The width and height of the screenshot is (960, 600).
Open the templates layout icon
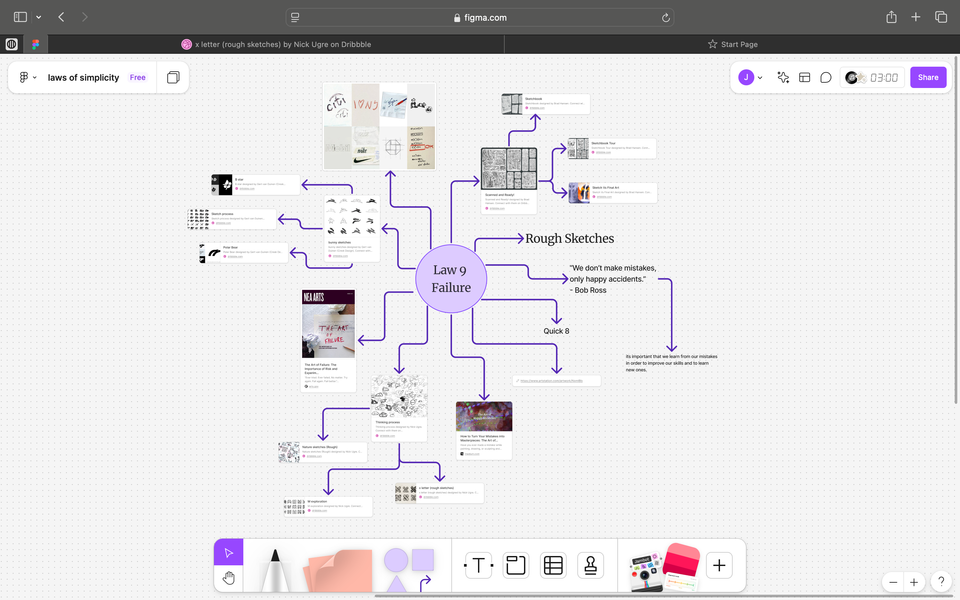tap(804, 77)
